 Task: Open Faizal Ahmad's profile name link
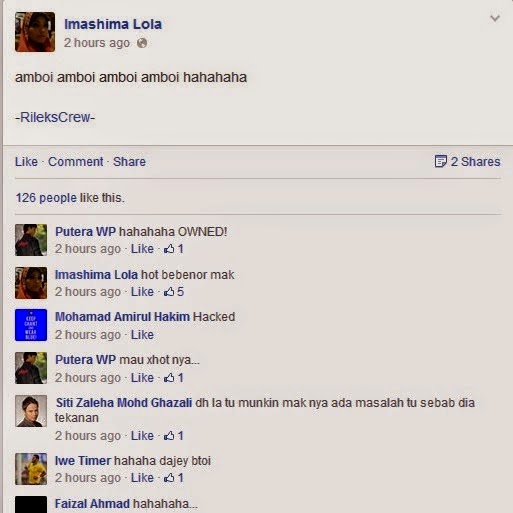[92, 504]
